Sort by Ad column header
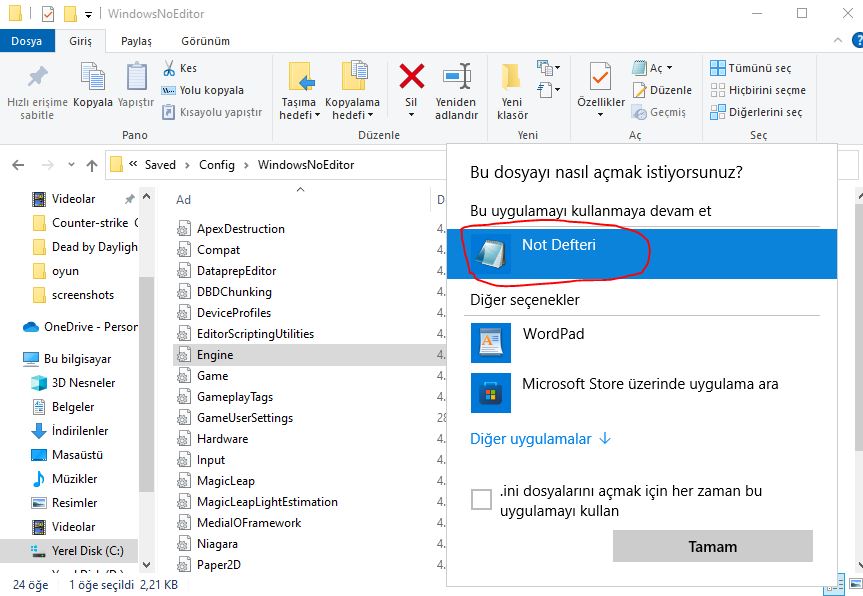The image size is (863, 596). [x=183, y=200]
